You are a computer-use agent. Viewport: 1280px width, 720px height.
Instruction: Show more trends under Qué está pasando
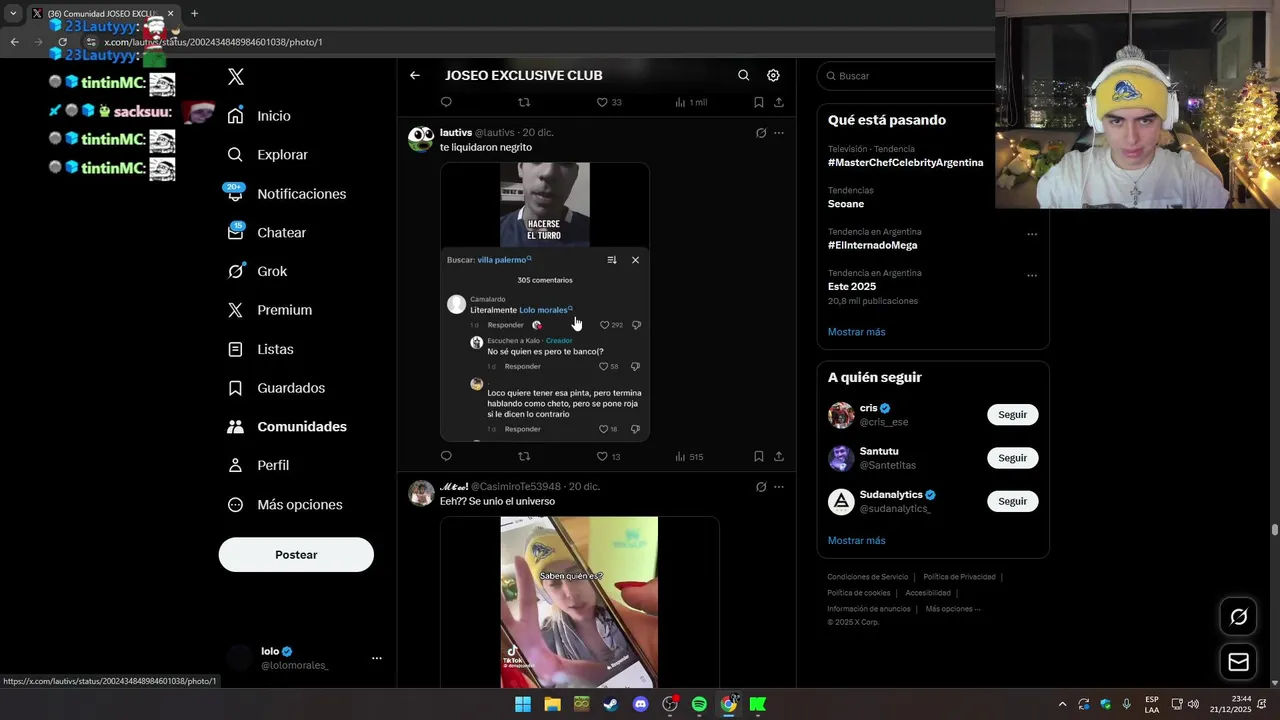pos(856,332)
